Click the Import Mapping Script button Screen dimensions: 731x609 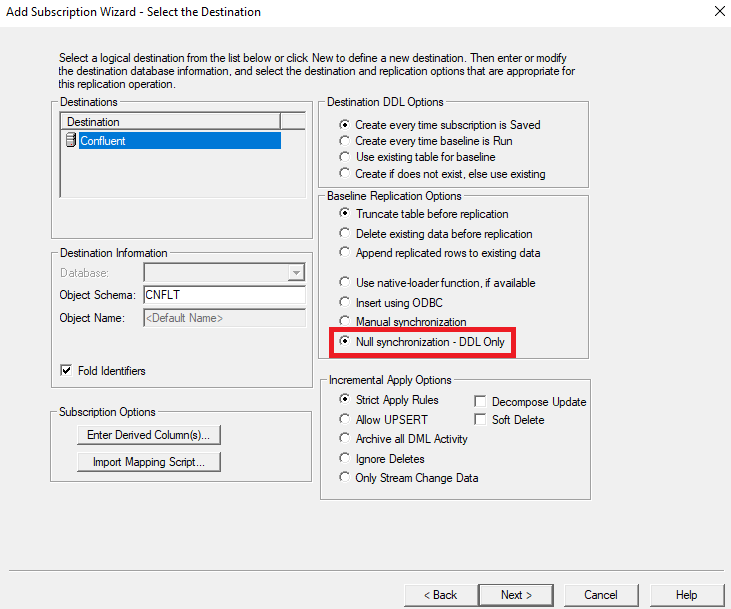(148, 462)
